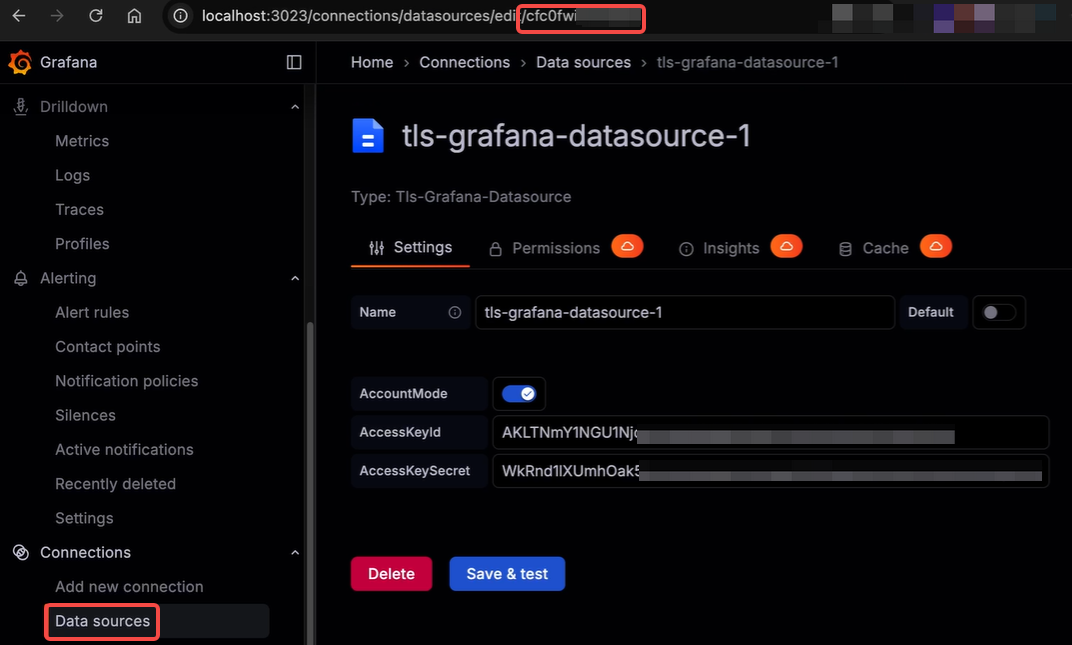Open Contact points in the sidebar
This screenshot has height=645, width=1072.
coord(108,347)
